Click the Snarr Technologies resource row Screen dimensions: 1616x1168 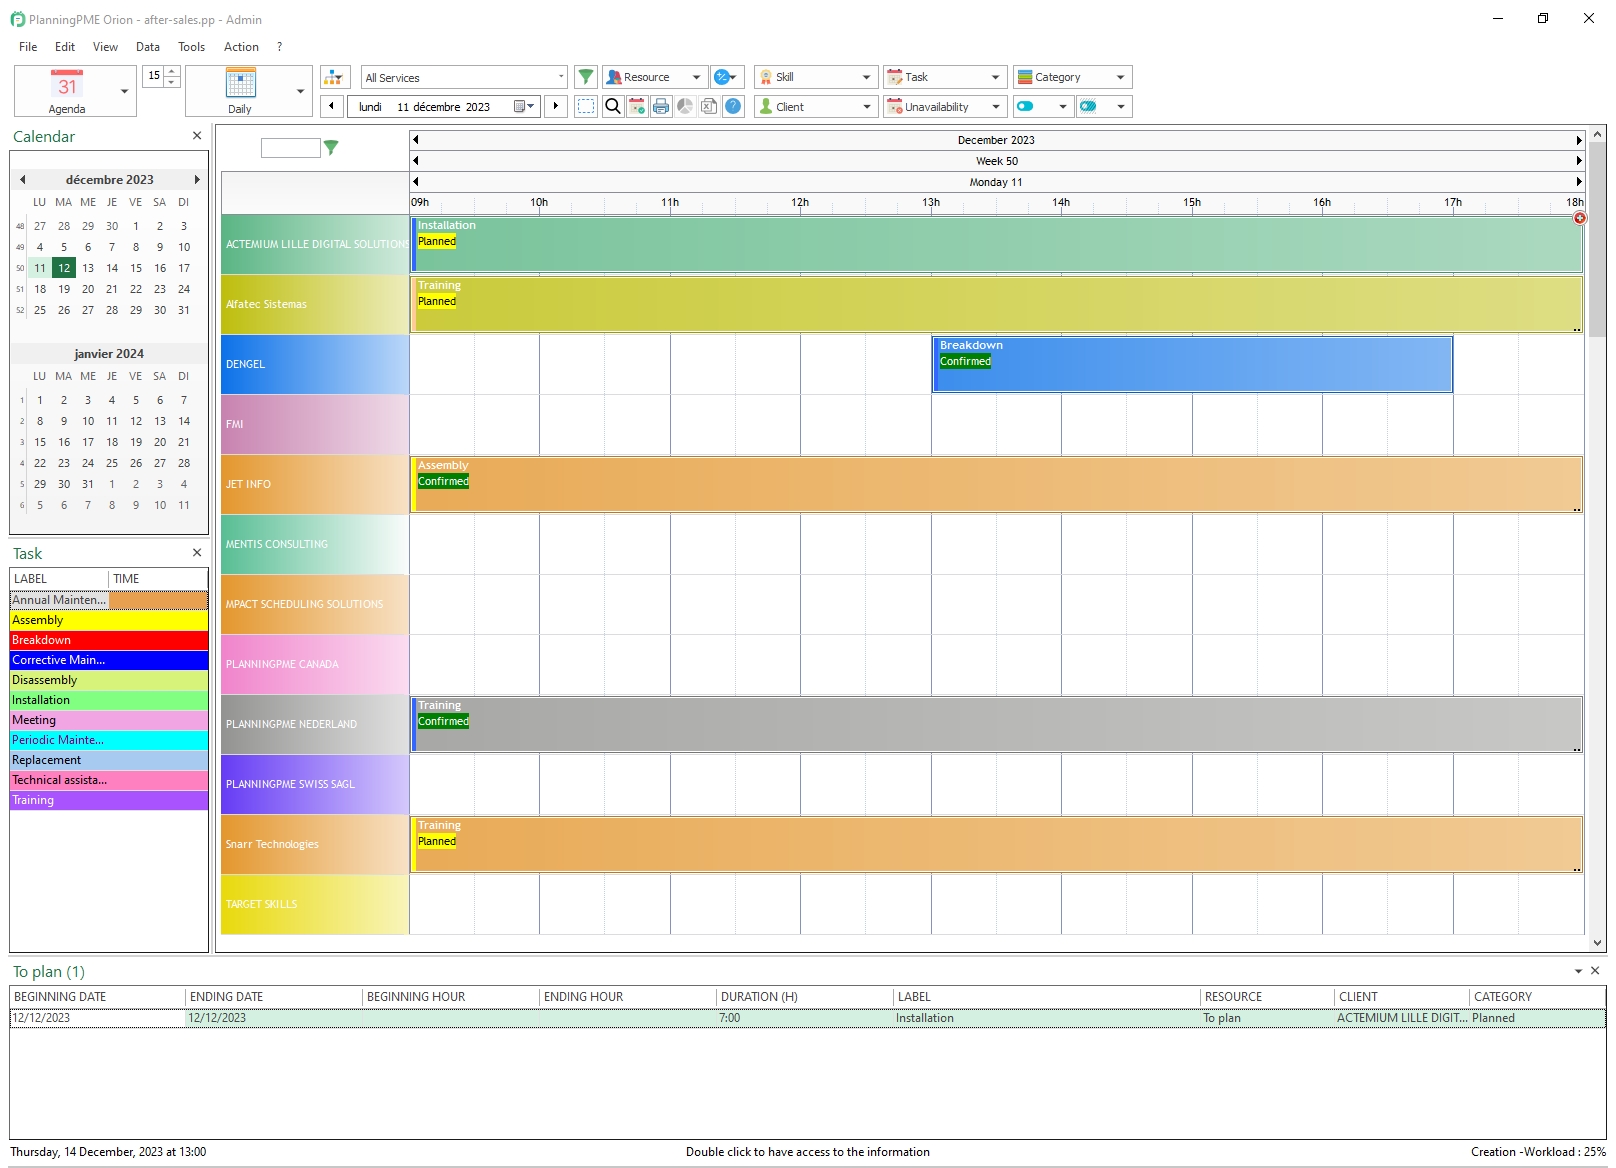[315, 844]
